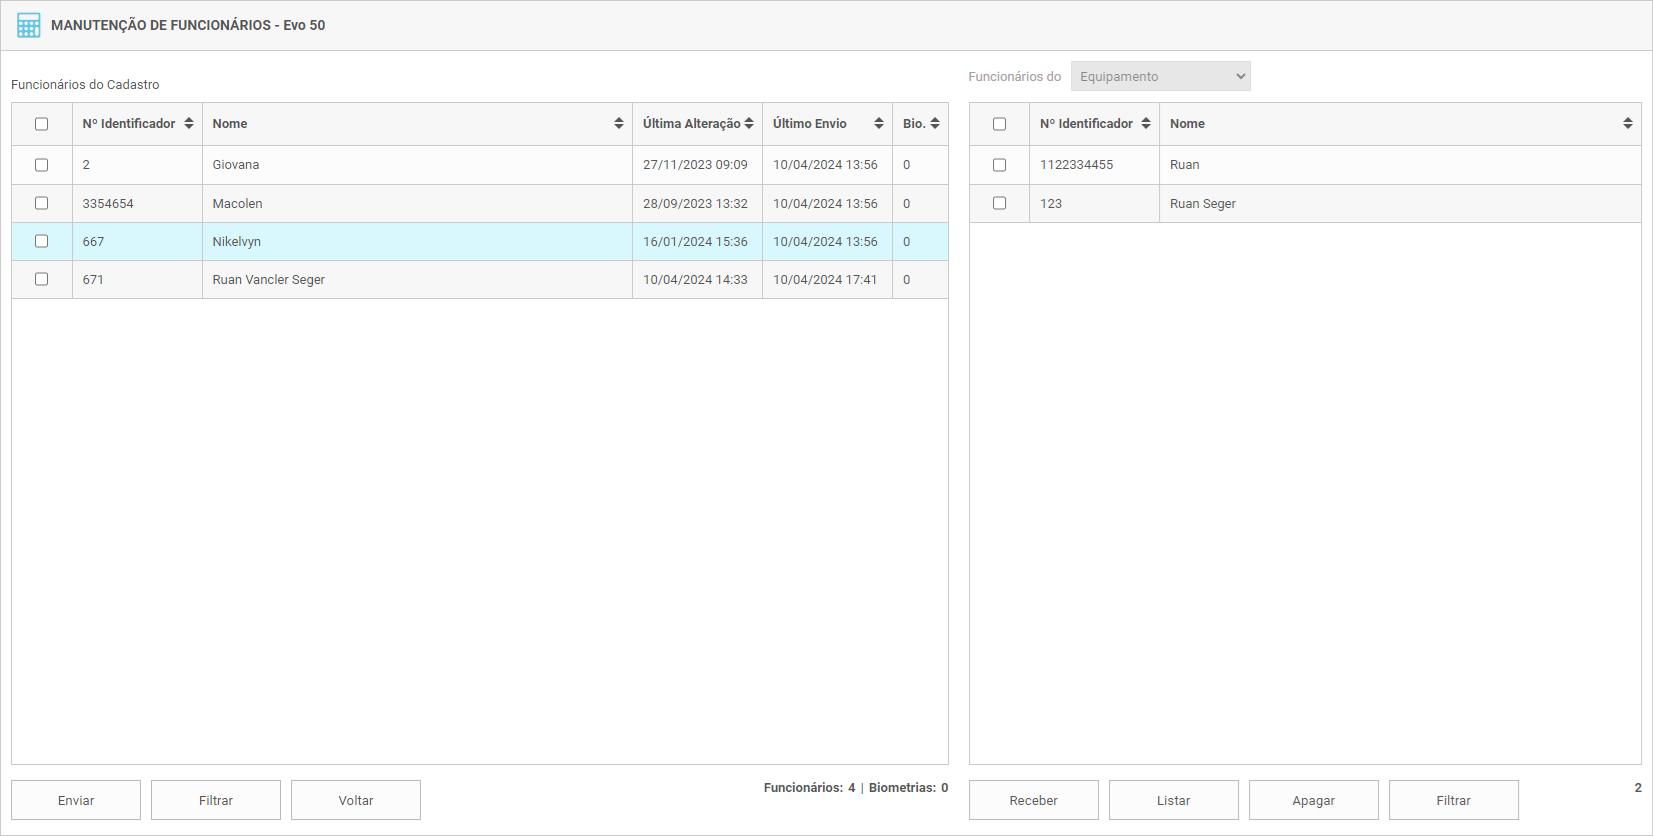Viewport: 1653px width, 836px height.
Task: Tick the checkbox for Ruan Seger
Action: coord(999,203)
